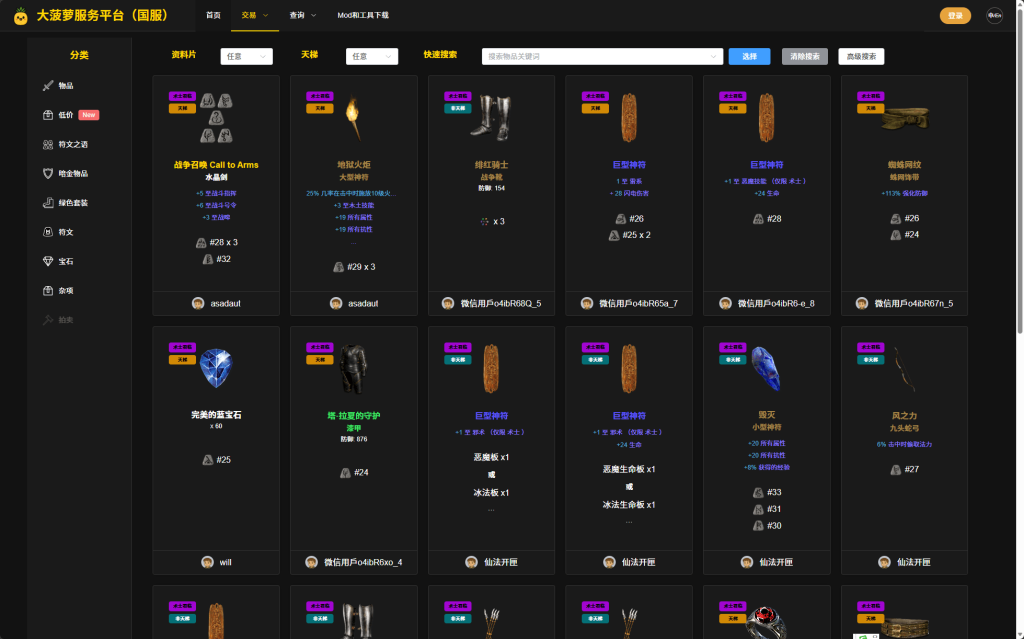
Task: Focus the 搜索物品关键词 search field
Action: [602, 56]
